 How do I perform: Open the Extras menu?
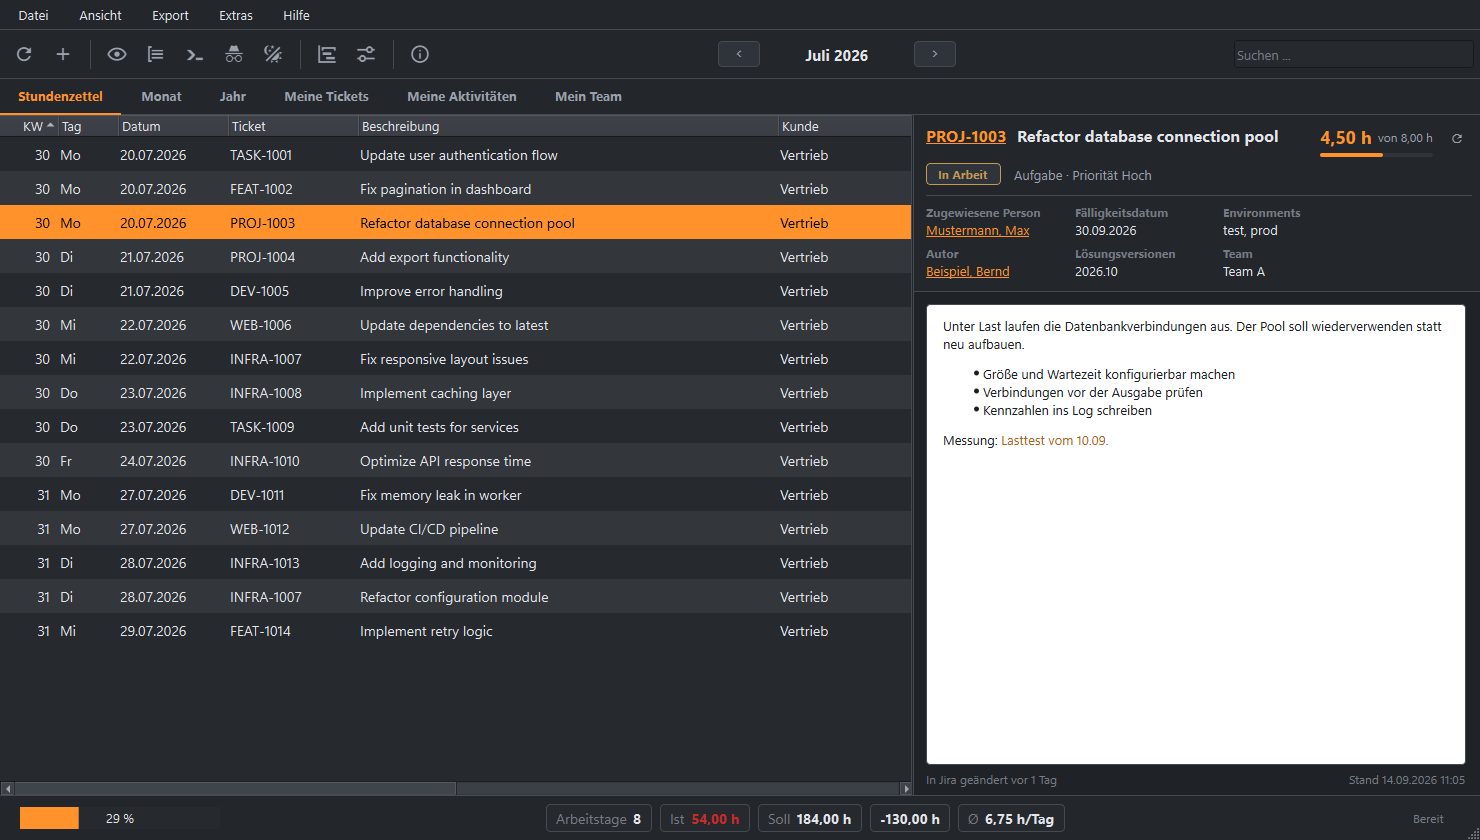[x=236, y=15]
